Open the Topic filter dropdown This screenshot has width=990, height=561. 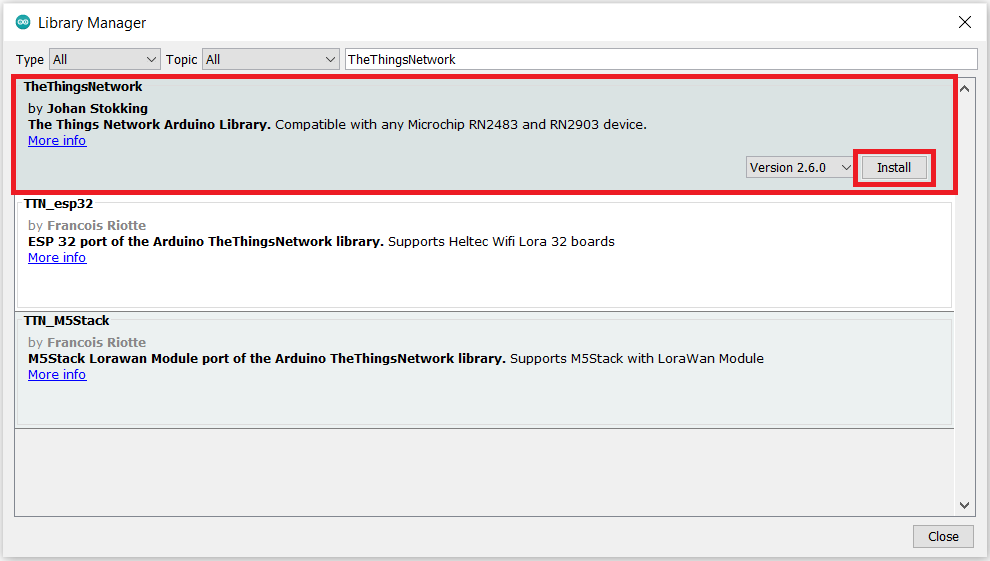[x=270, y=59]
